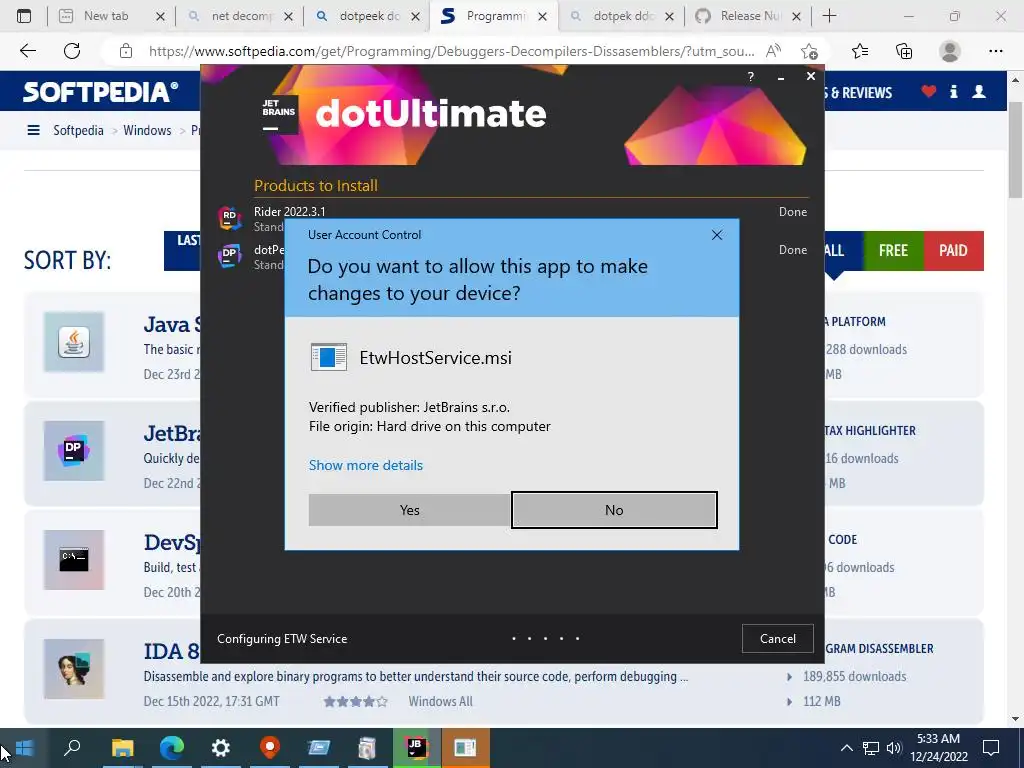Filter list by PAID
This screenshot has width=1024, height=768.
(x=953, y=251)
